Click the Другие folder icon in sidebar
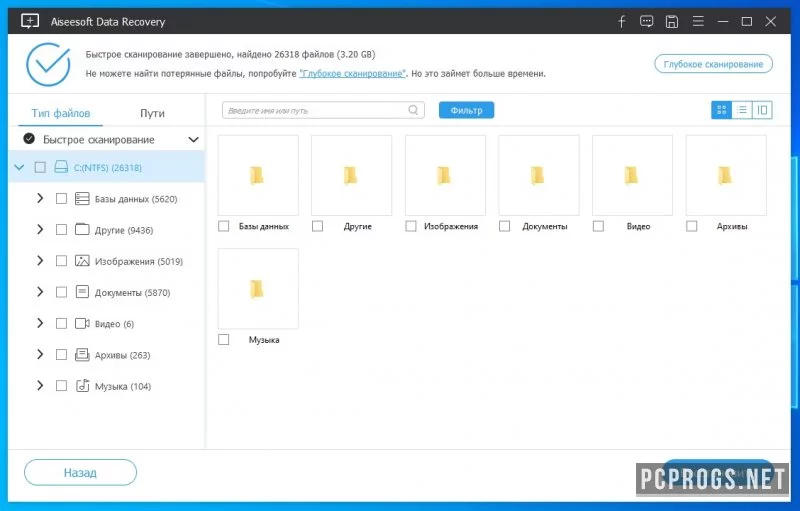The height and width of the screenshot is (511, 800). [x=82, y=229]
